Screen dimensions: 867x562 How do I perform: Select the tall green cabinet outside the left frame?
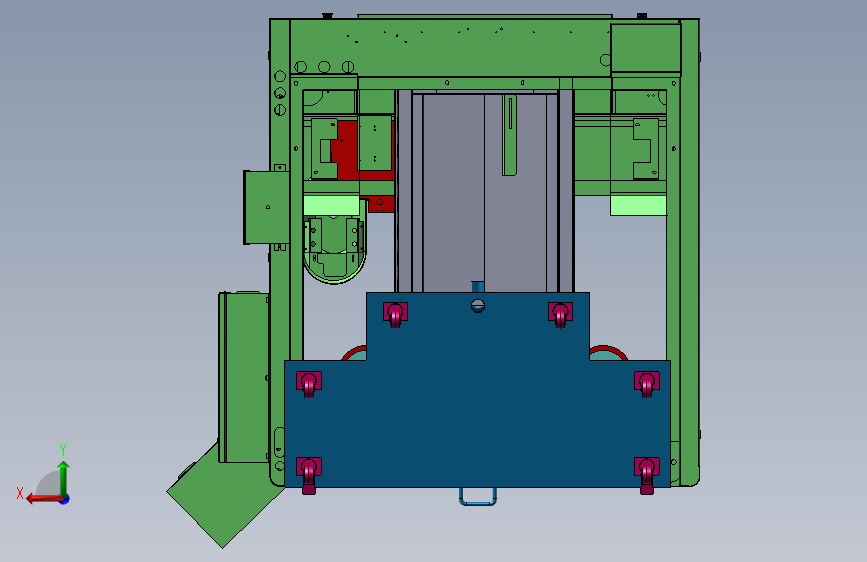click(244, 377)
